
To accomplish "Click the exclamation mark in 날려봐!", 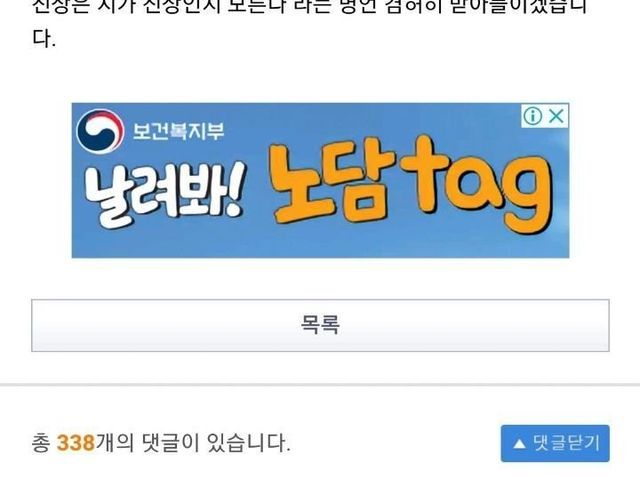I will click(235, 190).
